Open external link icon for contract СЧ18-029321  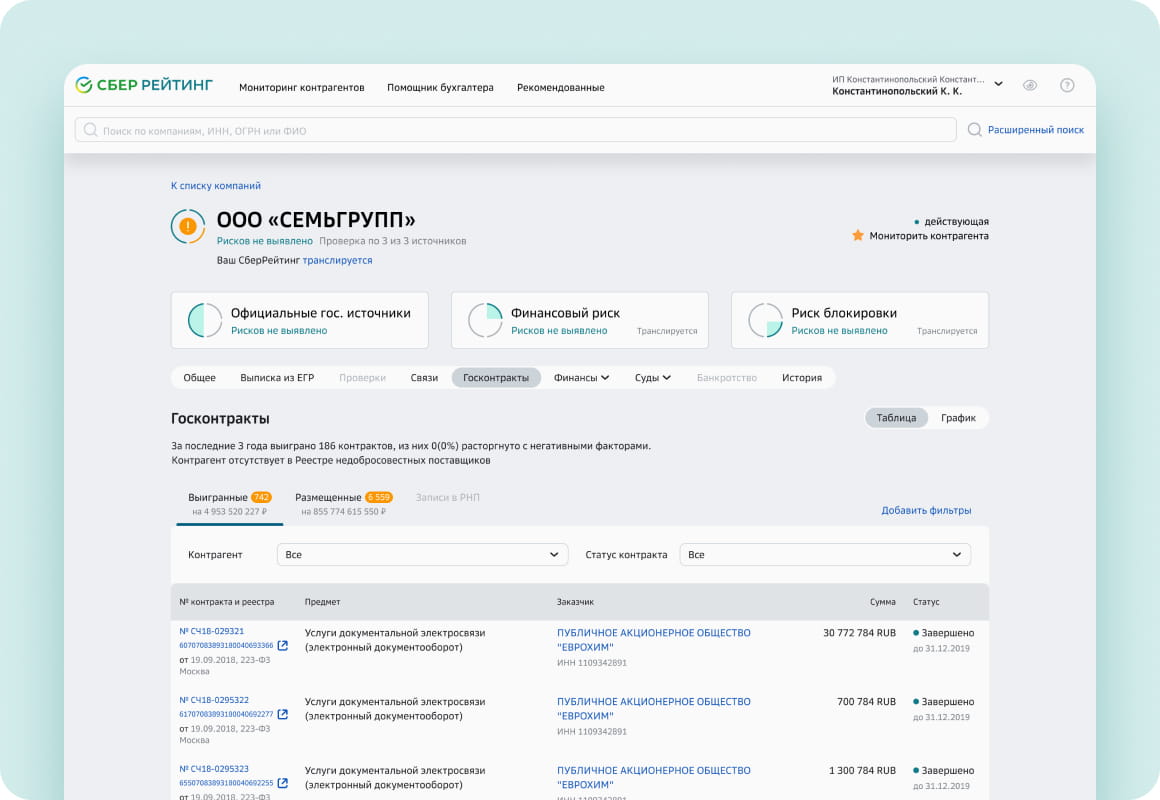point(282,646)
